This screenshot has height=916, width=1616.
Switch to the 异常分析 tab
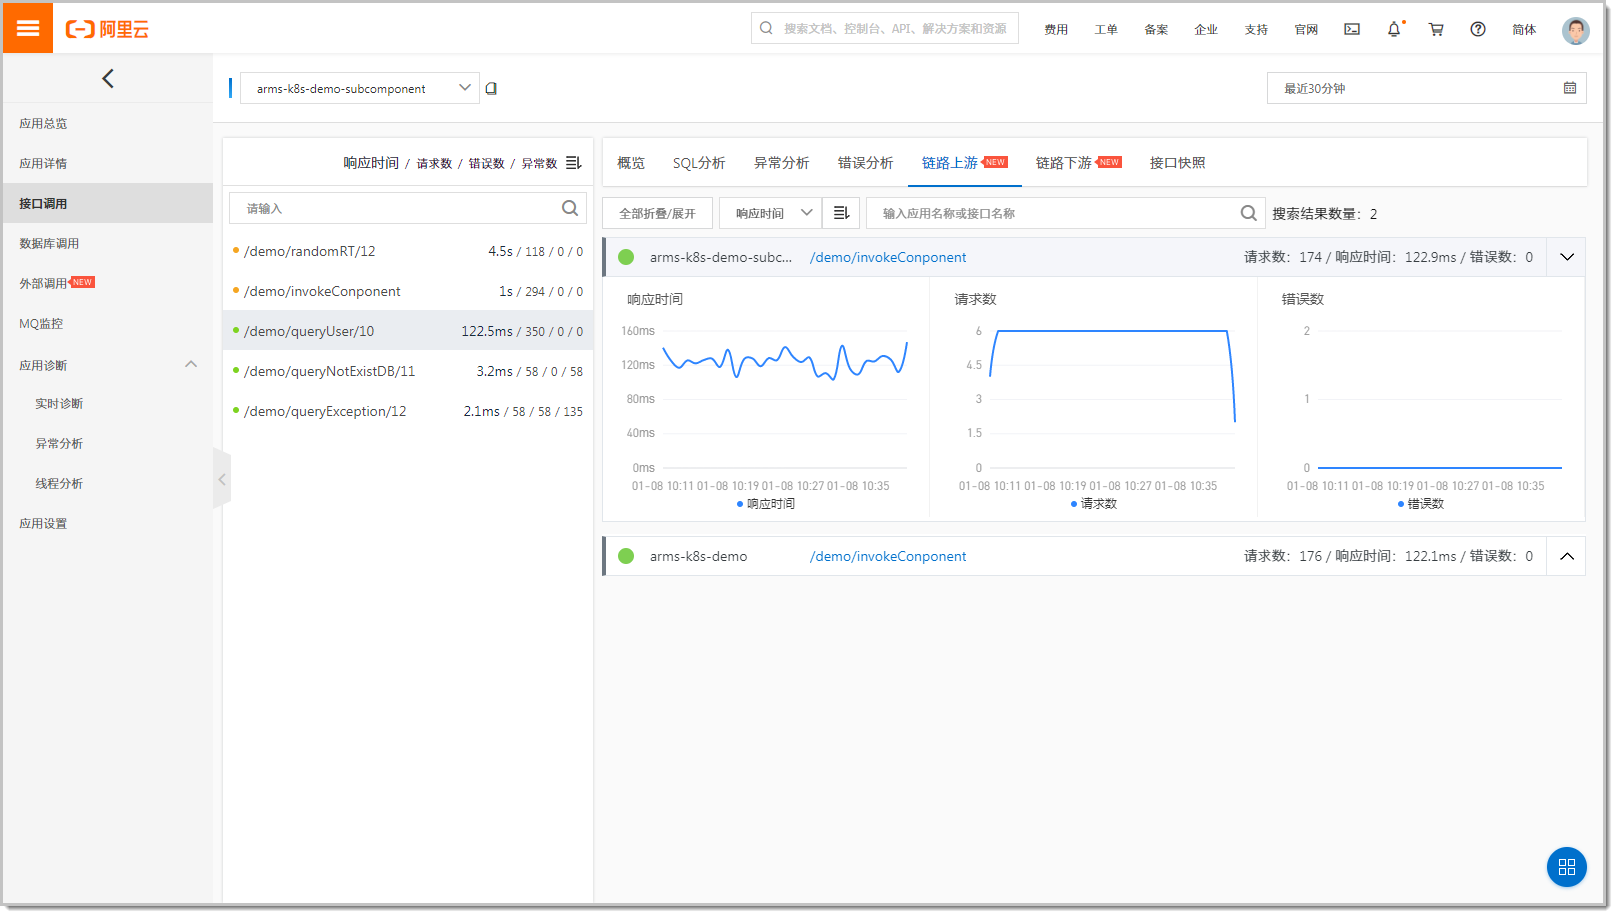click(782, 163)
